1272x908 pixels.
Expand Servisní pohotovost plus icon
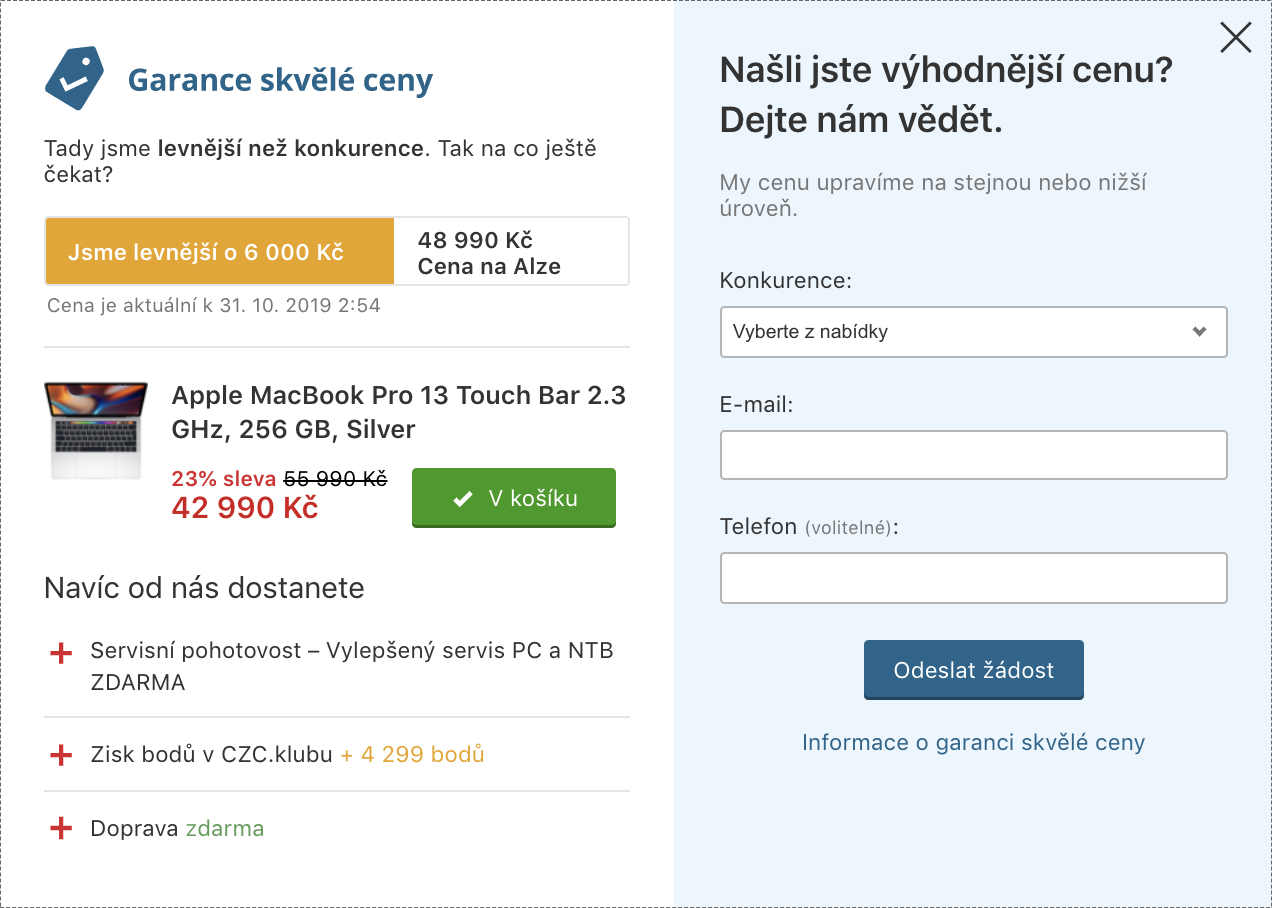coord(61,653)
